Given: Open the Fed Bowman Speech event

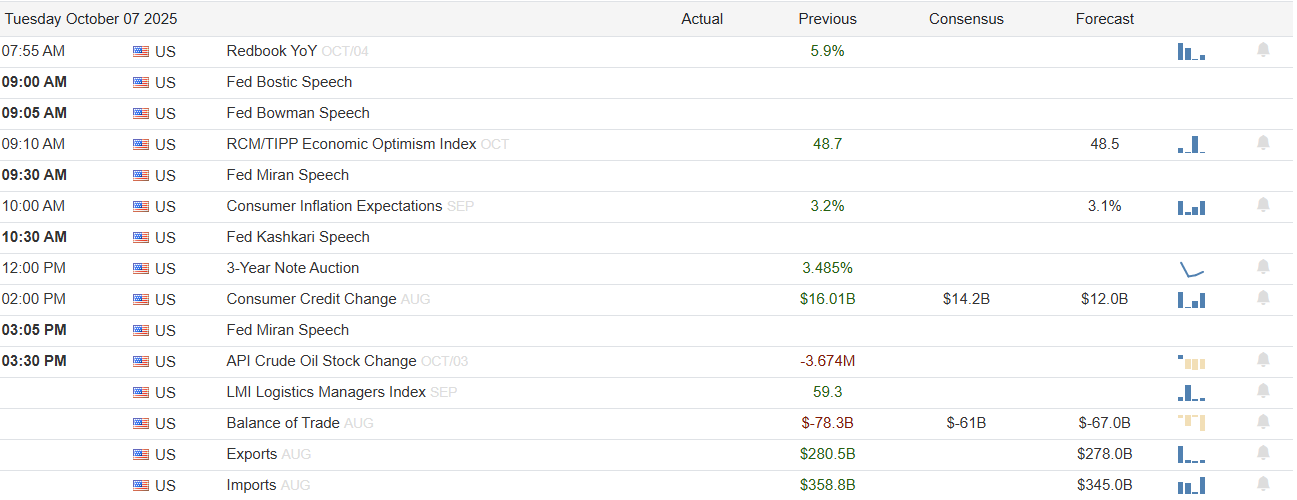Looking at the screenshot, I should coord(298,113).
